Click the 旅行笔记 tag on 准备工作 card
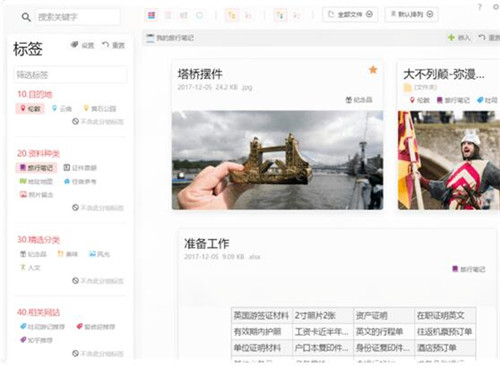This screenshot has width=500, height=367. click(x=469, y=269)
